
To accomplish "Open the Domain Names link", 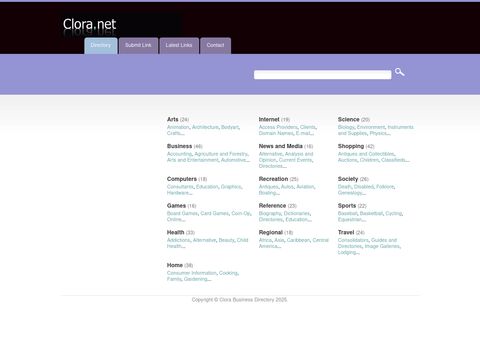I will pyautogui.click(x=276, y=133).
